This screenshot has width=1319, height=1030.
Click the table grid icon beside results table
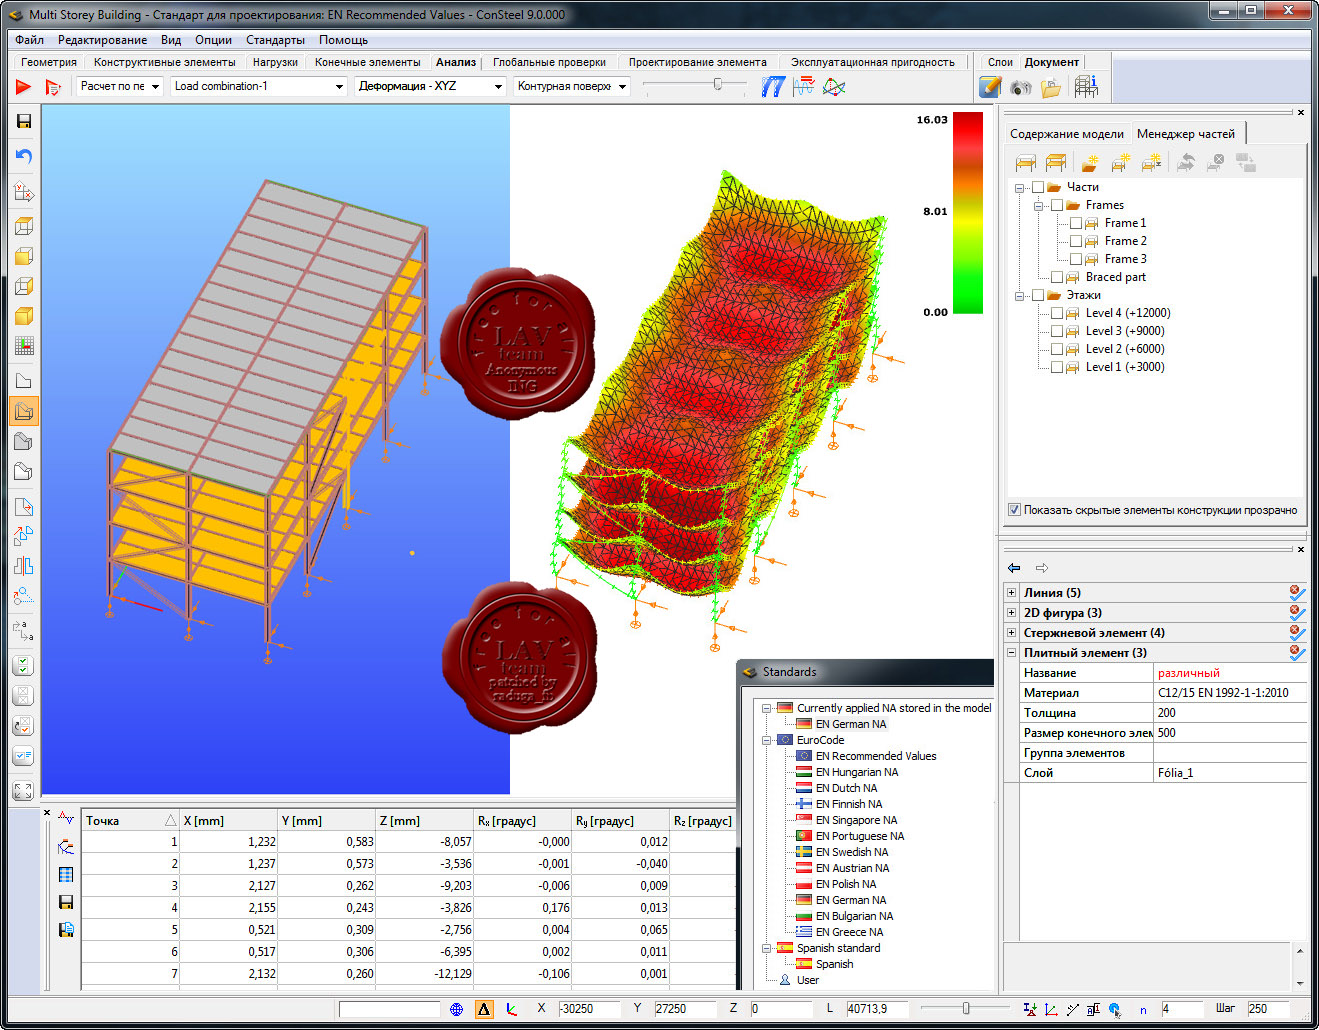click(66, 874)
